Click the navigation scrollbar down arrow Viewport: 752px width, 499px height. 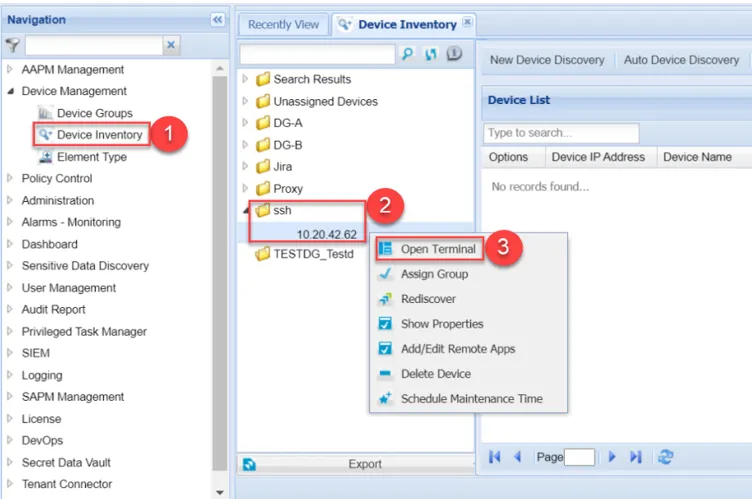pyautogui.click(x=220, y=492)
